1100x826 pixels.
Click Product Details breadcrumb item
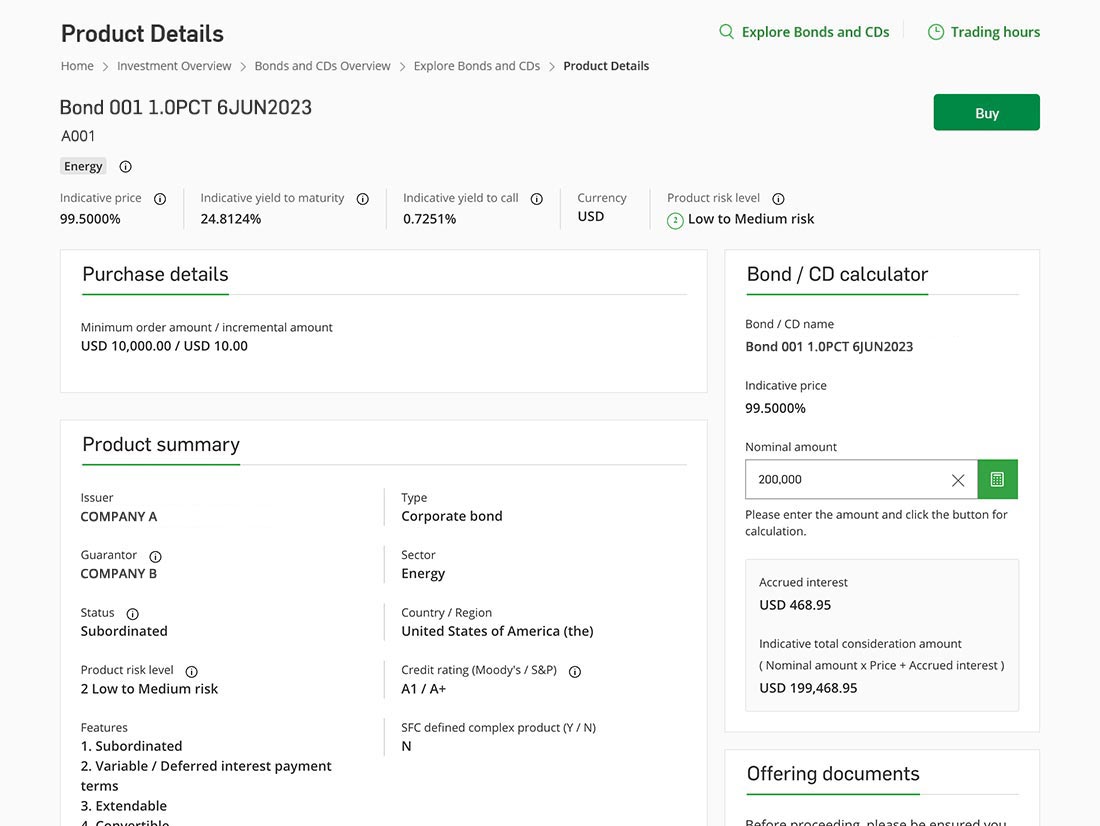pos(606,66)
